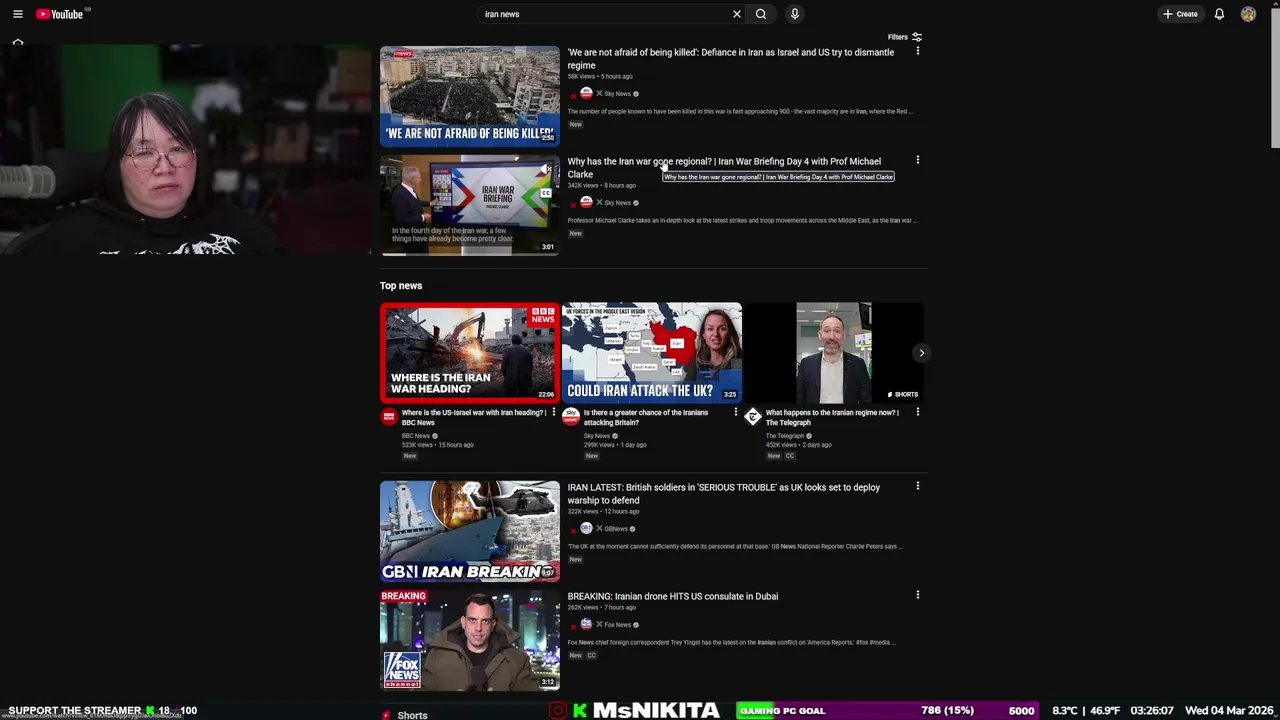Click The Telegraph channel name
Image resolution: width=1280 pixels, height=720 pixels.
click(784, 436)
